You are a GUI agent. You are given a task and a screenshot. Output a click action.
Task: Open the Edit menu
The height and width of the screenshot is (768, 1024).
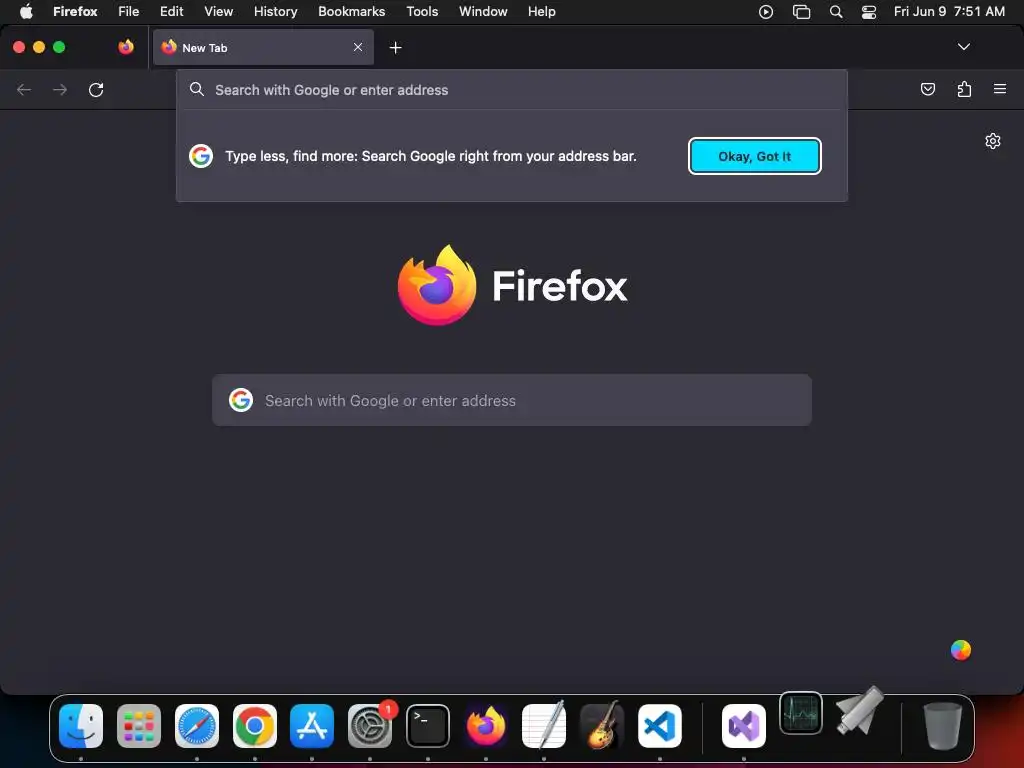pyautogui.click(x=172, y=12)
